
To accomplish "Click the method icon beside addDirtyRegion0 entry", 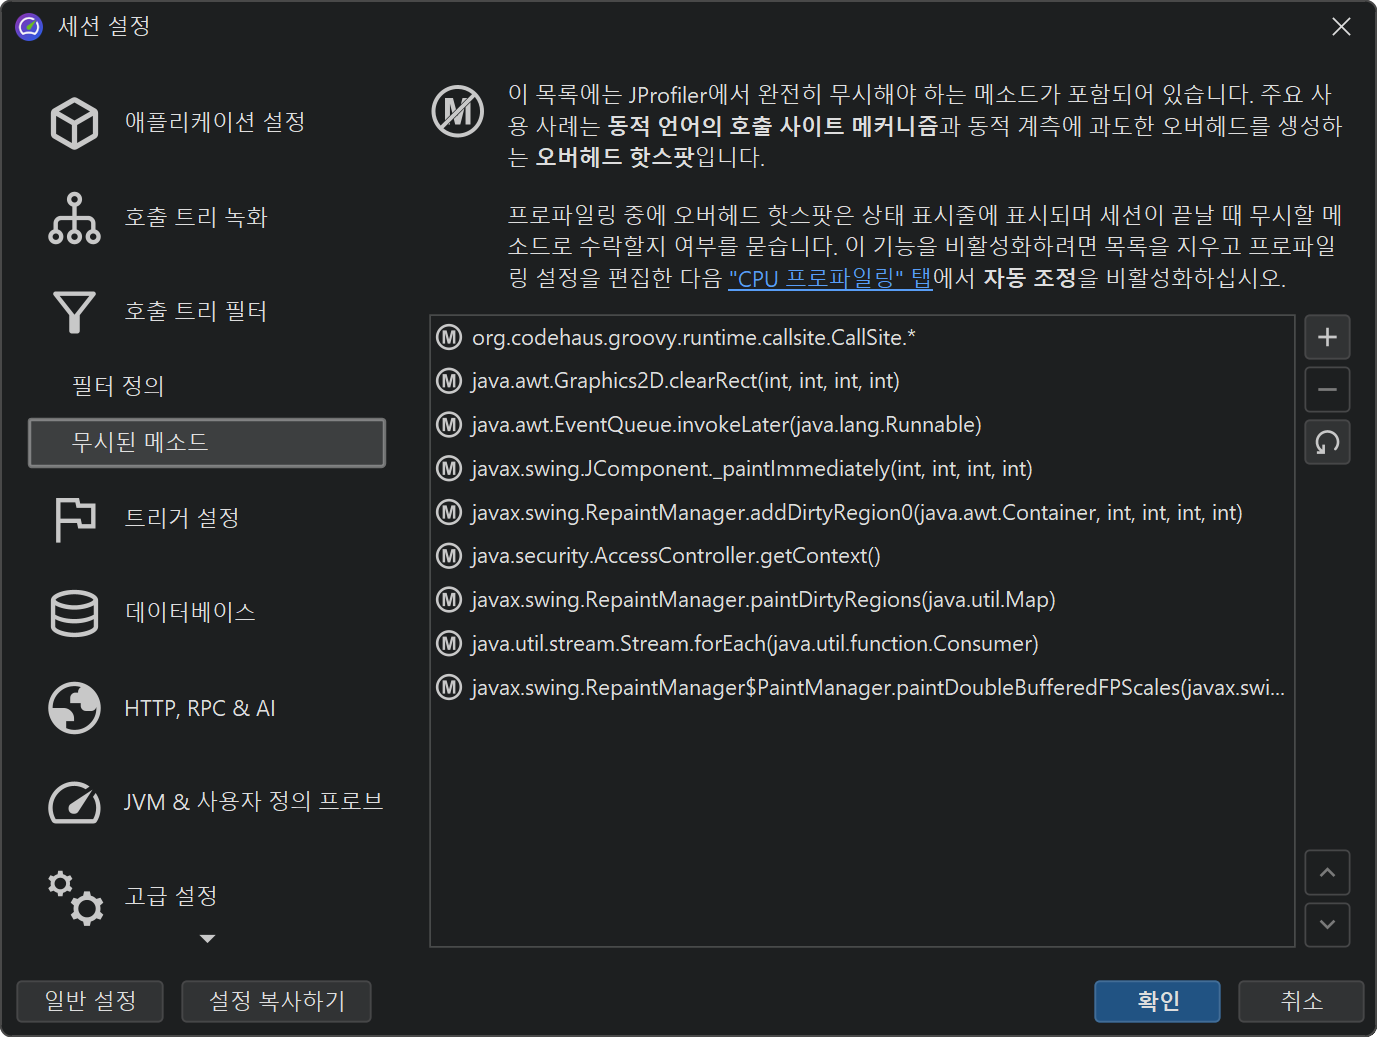I will point(449,513).
